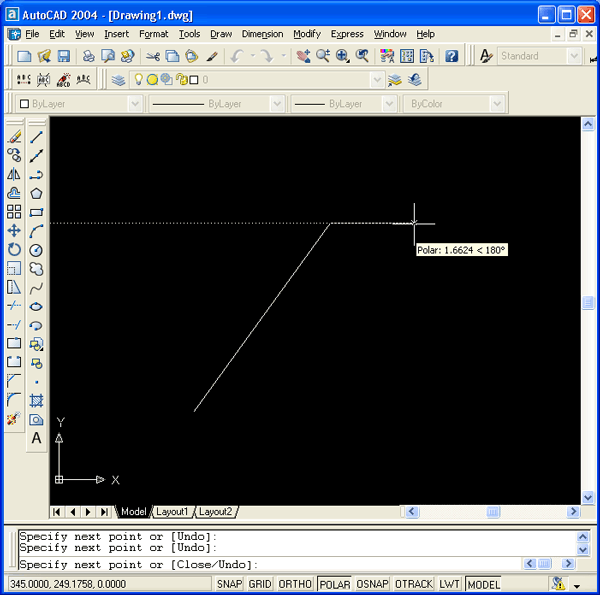Toggle ORTHO mode in status bar
This screenshot has height=595, width=600.
296,584
